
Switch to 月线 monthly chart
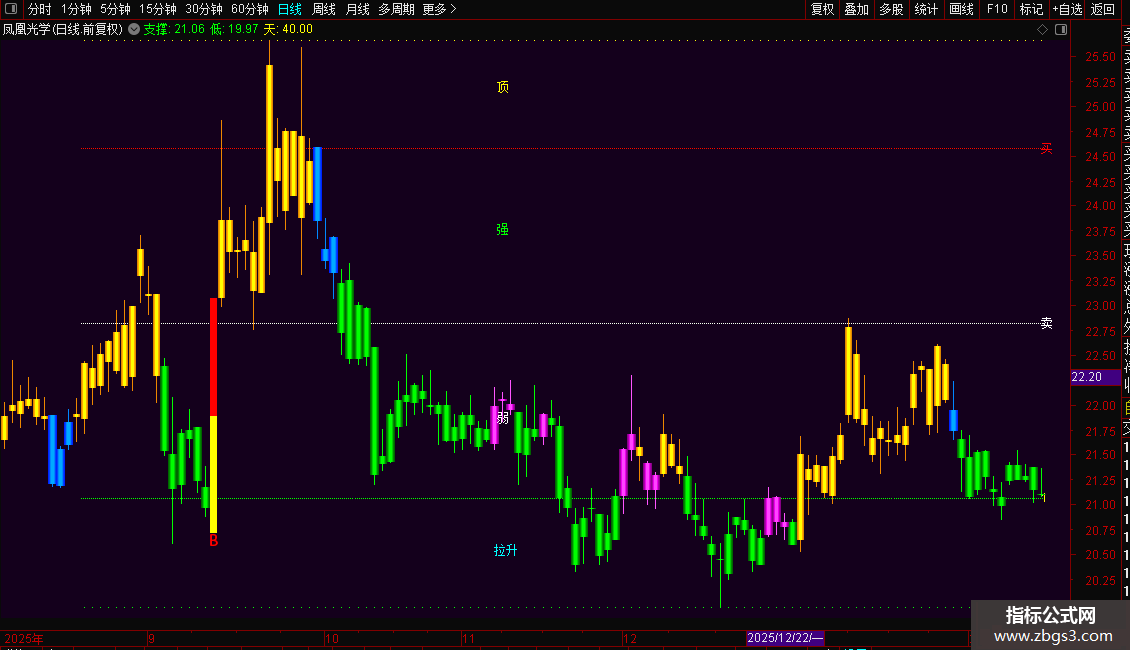click(357, 9)
